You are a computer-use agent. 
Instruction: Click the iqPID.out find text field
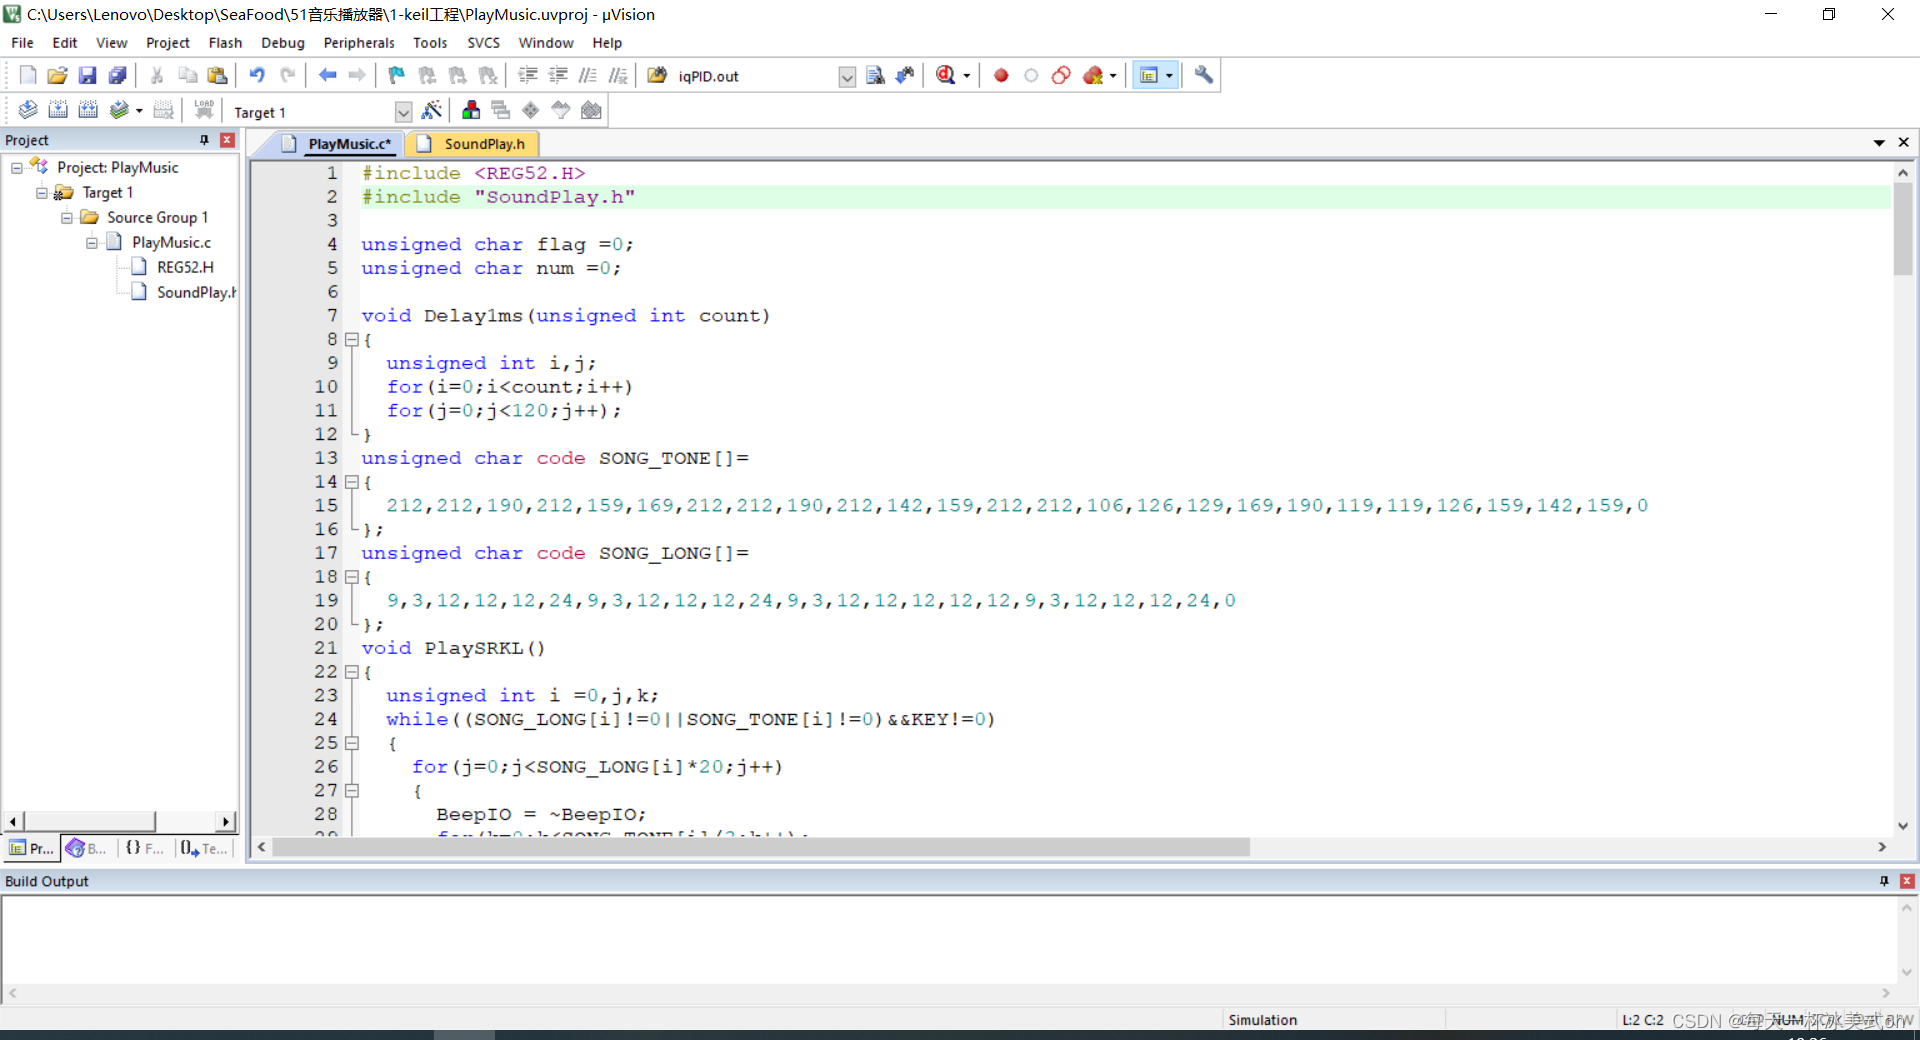[x=755, y=76]
